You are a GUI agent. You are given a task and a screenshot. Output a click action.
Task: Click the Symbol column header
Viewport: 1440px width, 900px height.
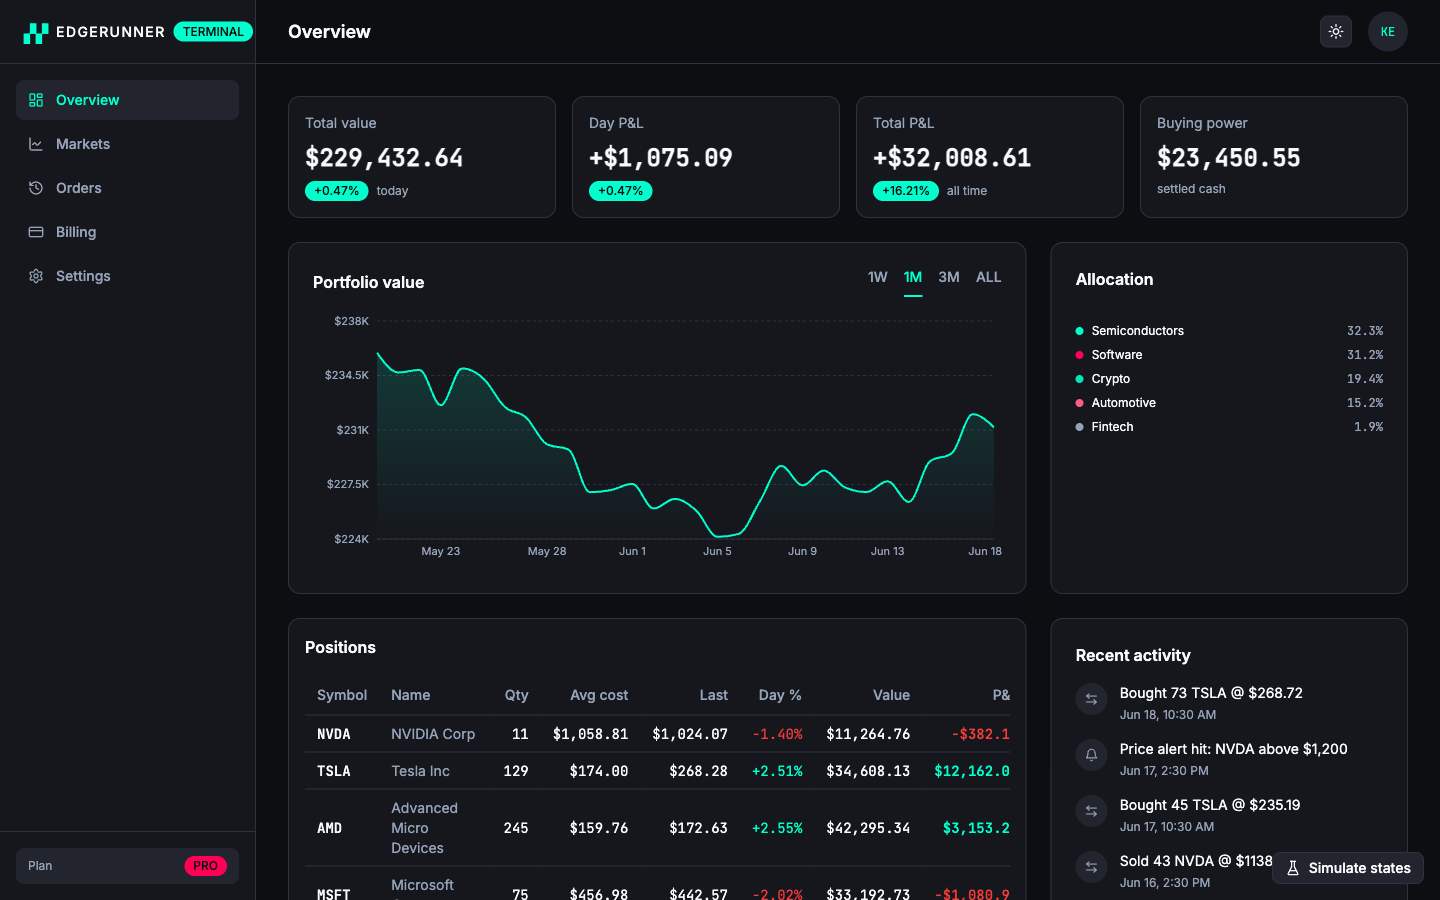[342, 695]
